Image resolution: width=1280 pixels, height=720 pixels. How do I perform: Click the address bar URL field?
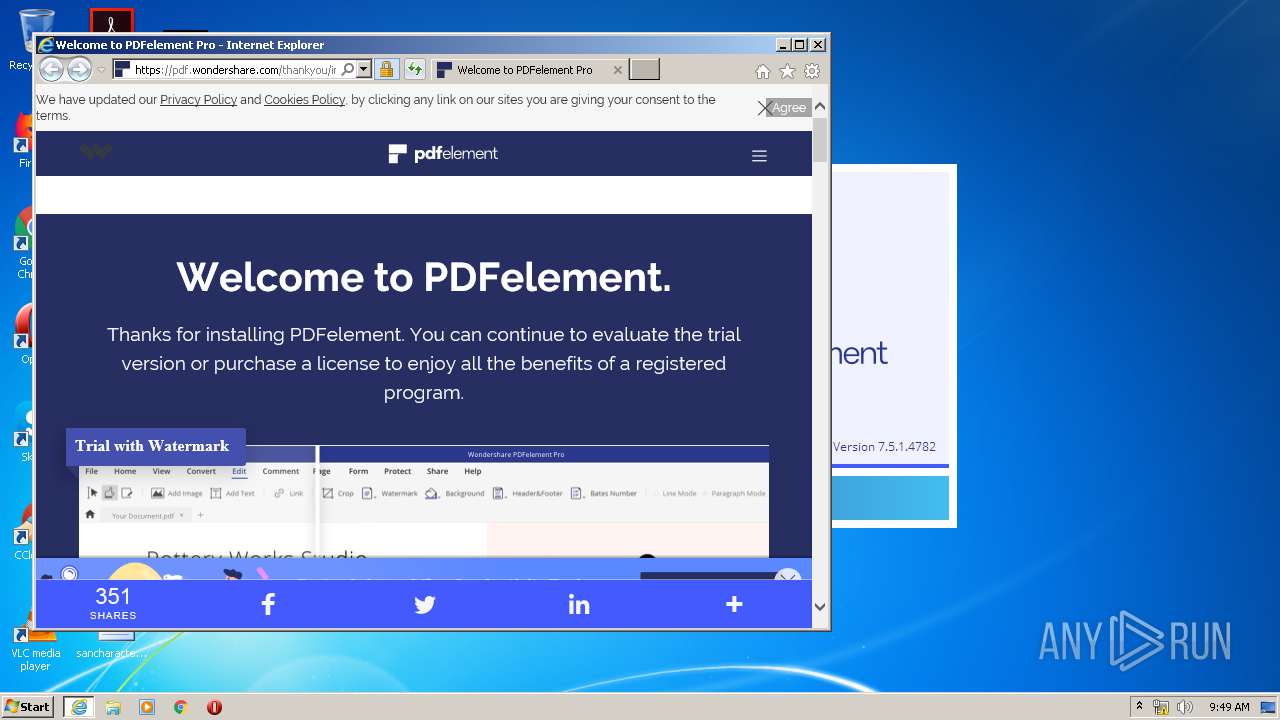click(234, 70)
